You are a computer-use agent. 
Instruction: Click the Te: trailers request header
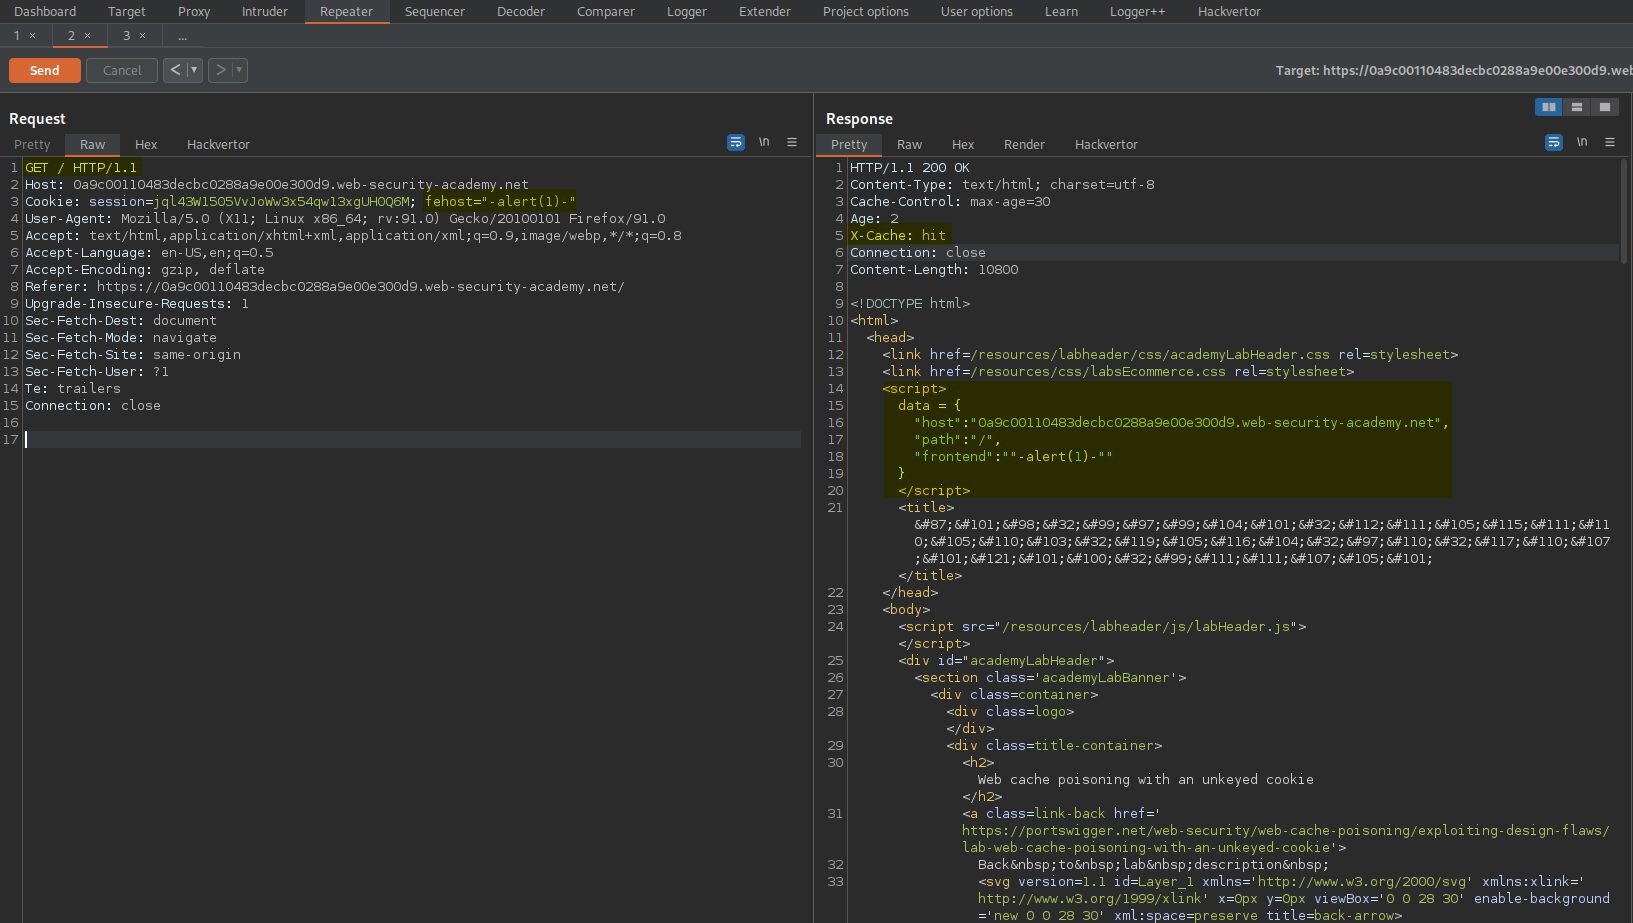coord(73,389)
